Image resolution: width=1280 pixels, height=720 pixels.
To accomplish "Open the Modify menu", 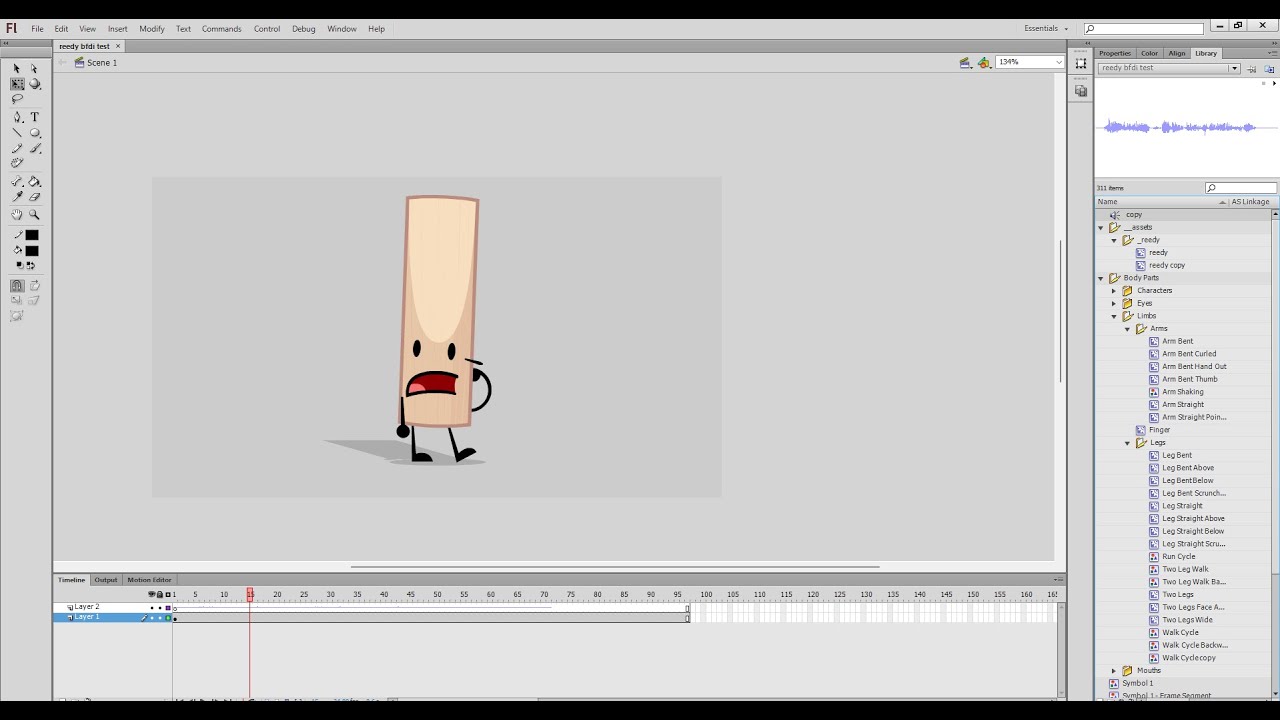I will click(152, 29).
